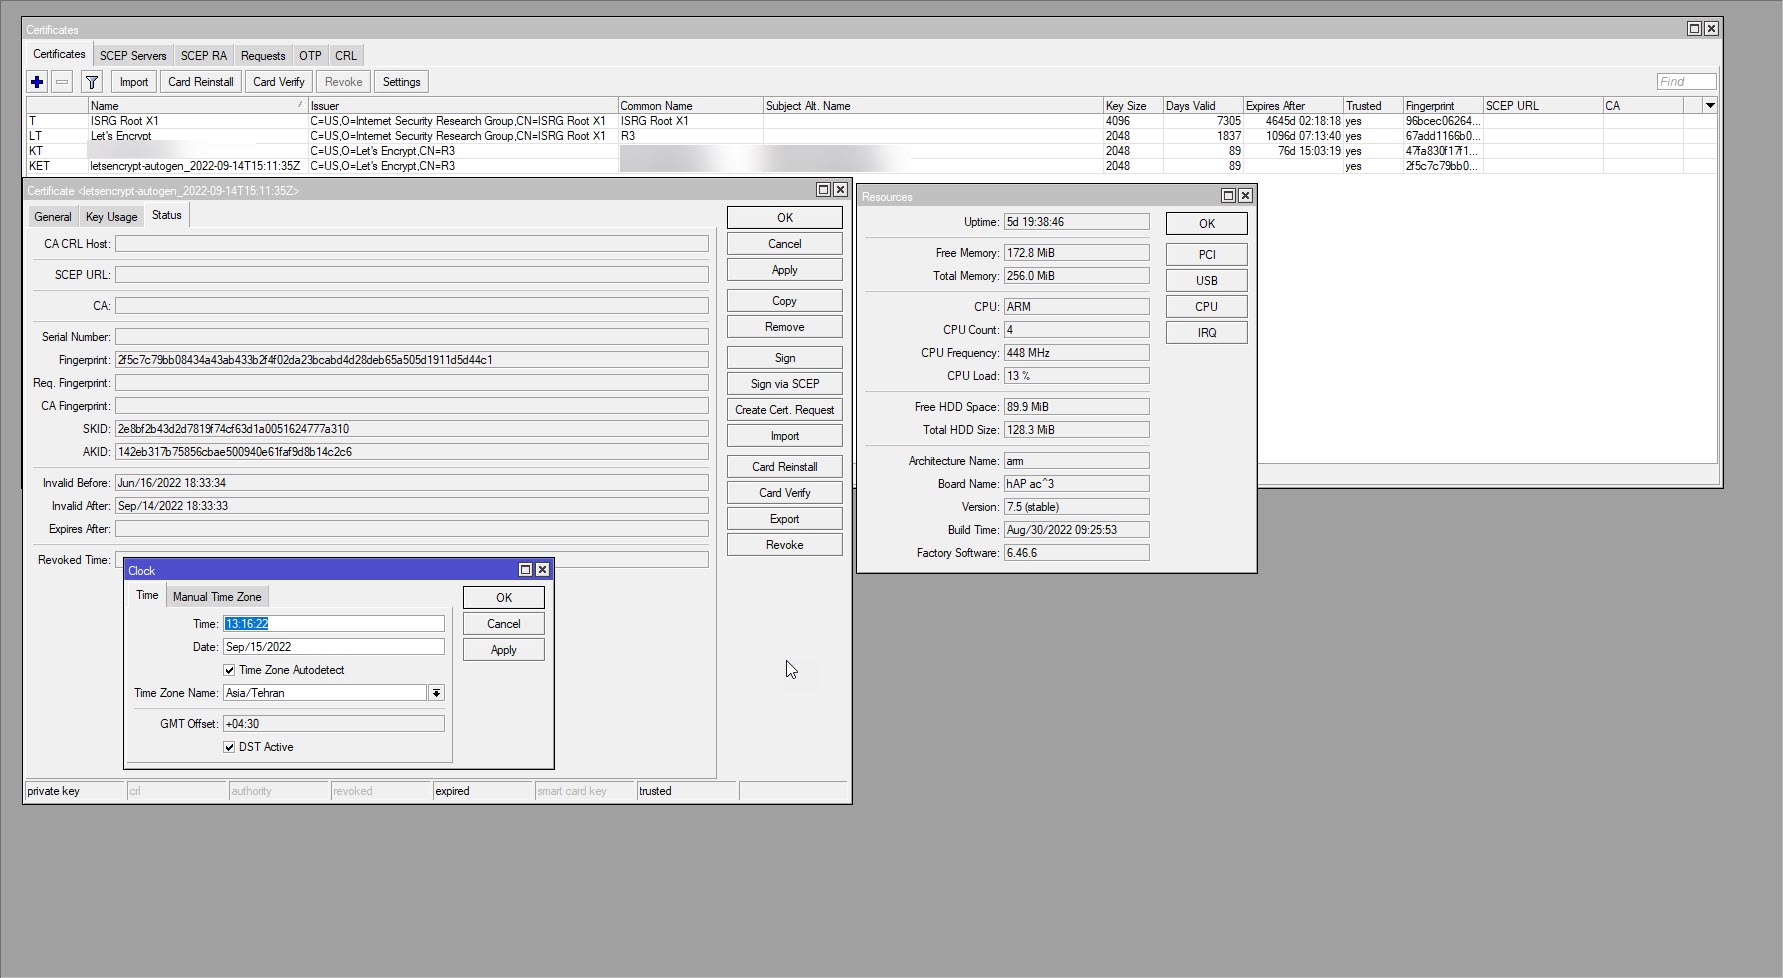
Task: Click Apply in Certificate window
Action: point(785,270)
